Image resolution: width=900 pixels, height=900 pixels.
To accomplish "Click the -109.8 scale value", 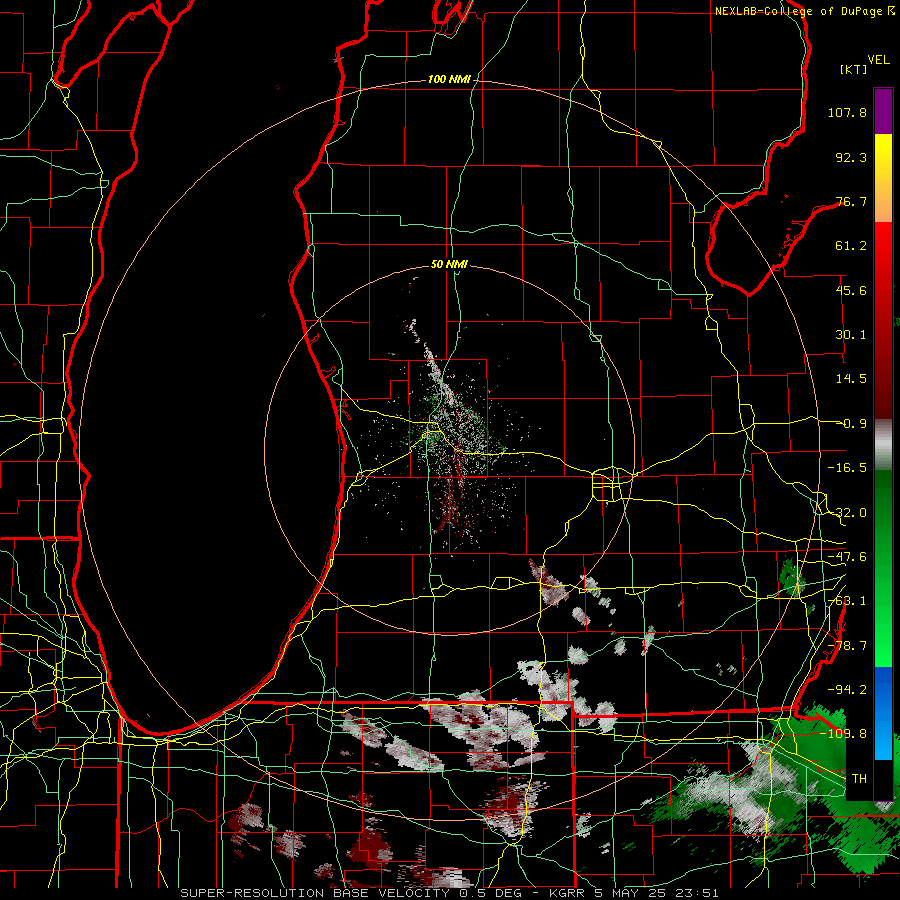I will click(844, 734).
